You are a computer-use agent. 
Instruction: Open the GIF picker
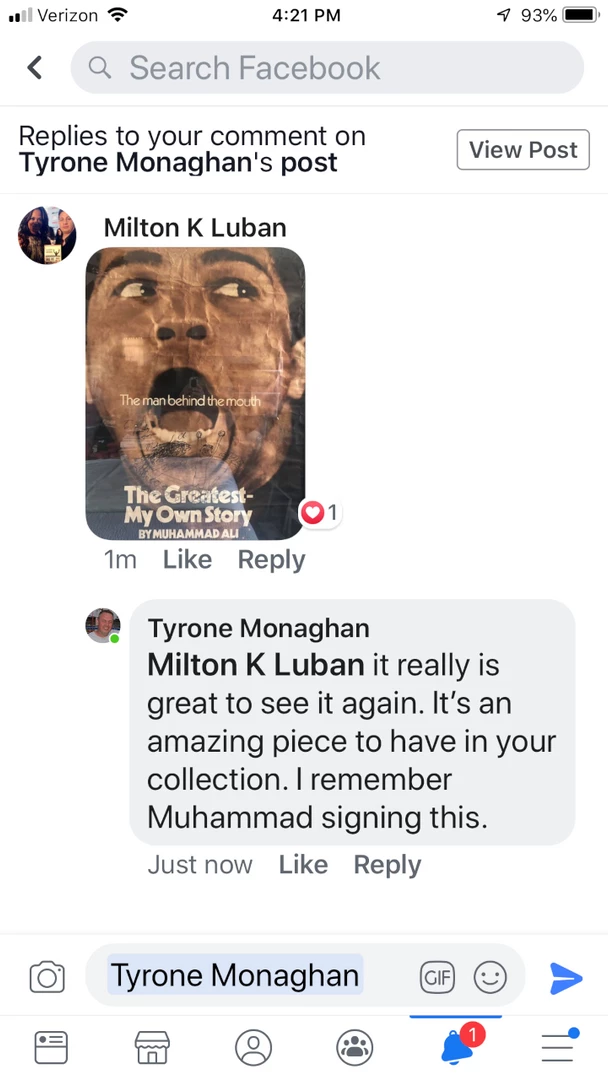(437, 977)
